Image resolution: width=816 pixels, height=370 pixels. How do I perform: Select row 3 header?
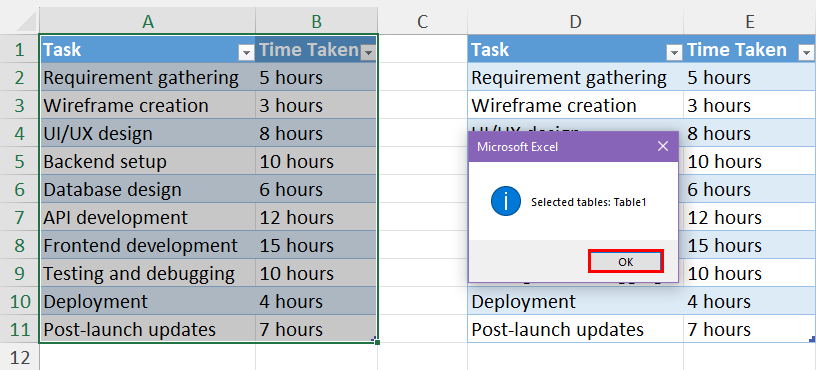(x=20, y=106)
